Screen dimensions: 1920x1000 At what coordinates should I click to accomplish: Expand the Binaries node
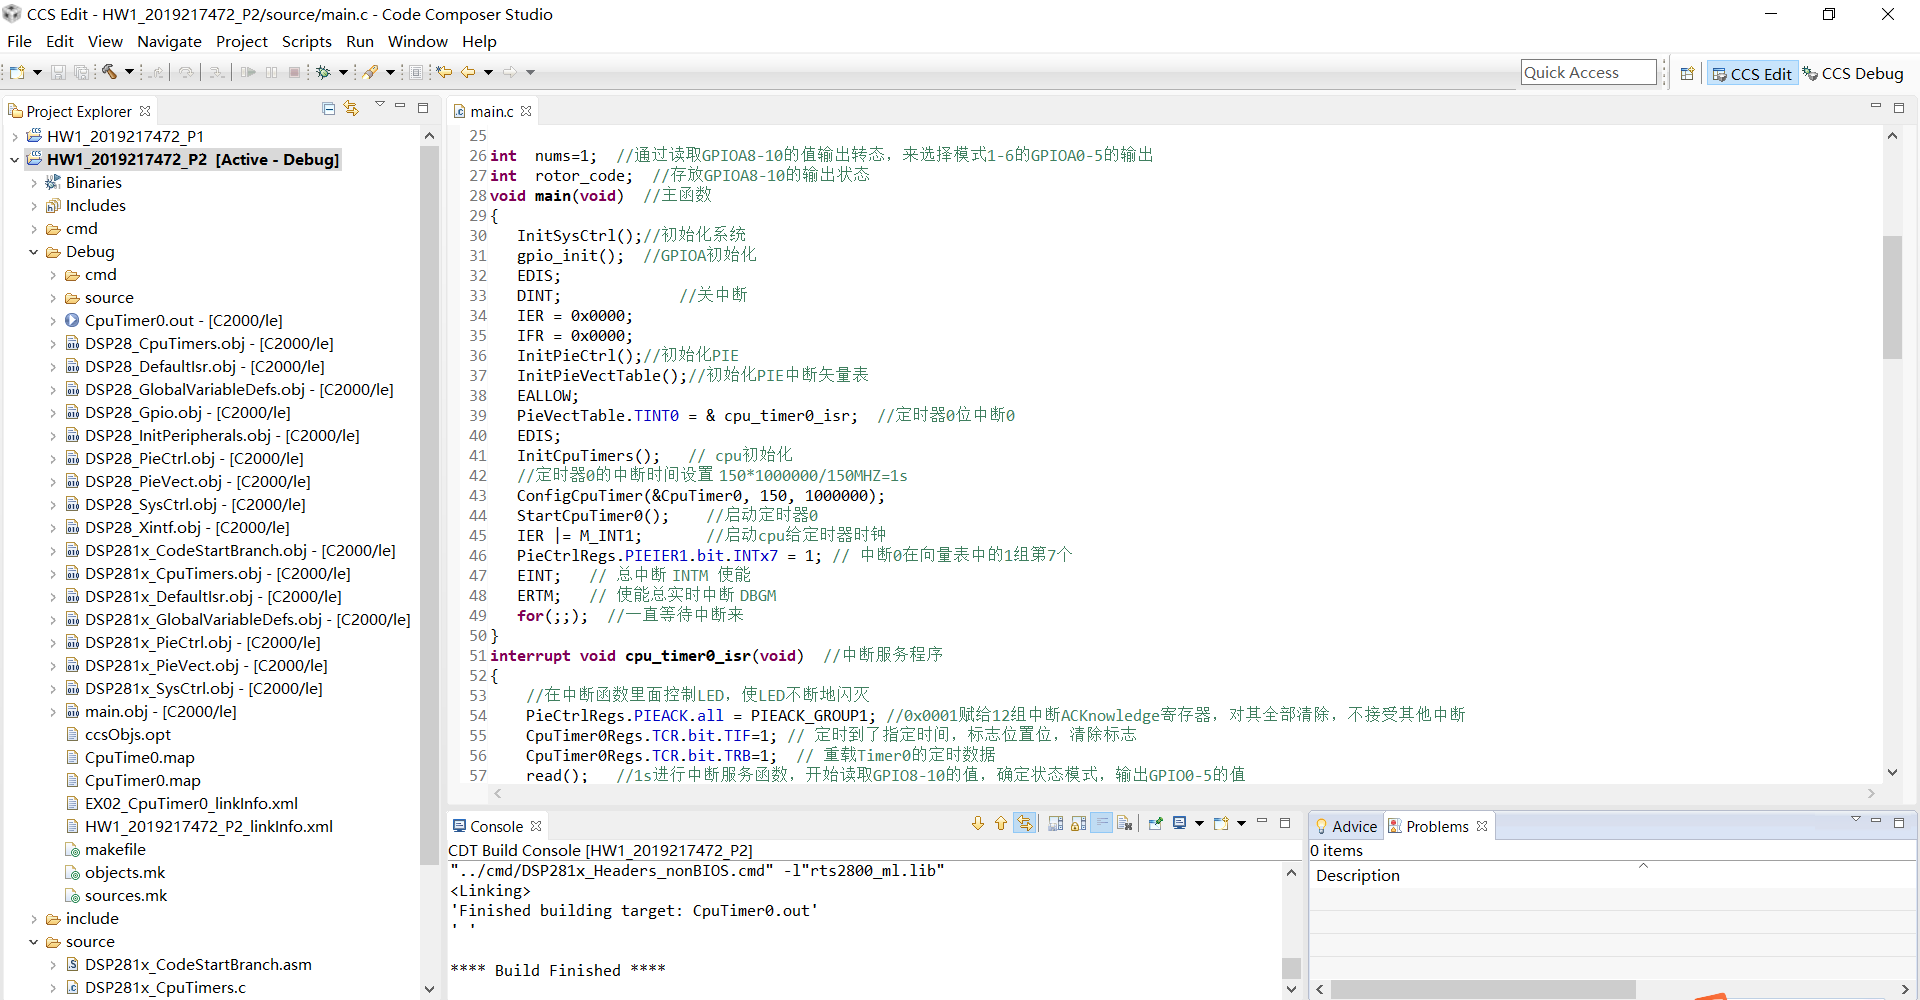click(34, 183)
